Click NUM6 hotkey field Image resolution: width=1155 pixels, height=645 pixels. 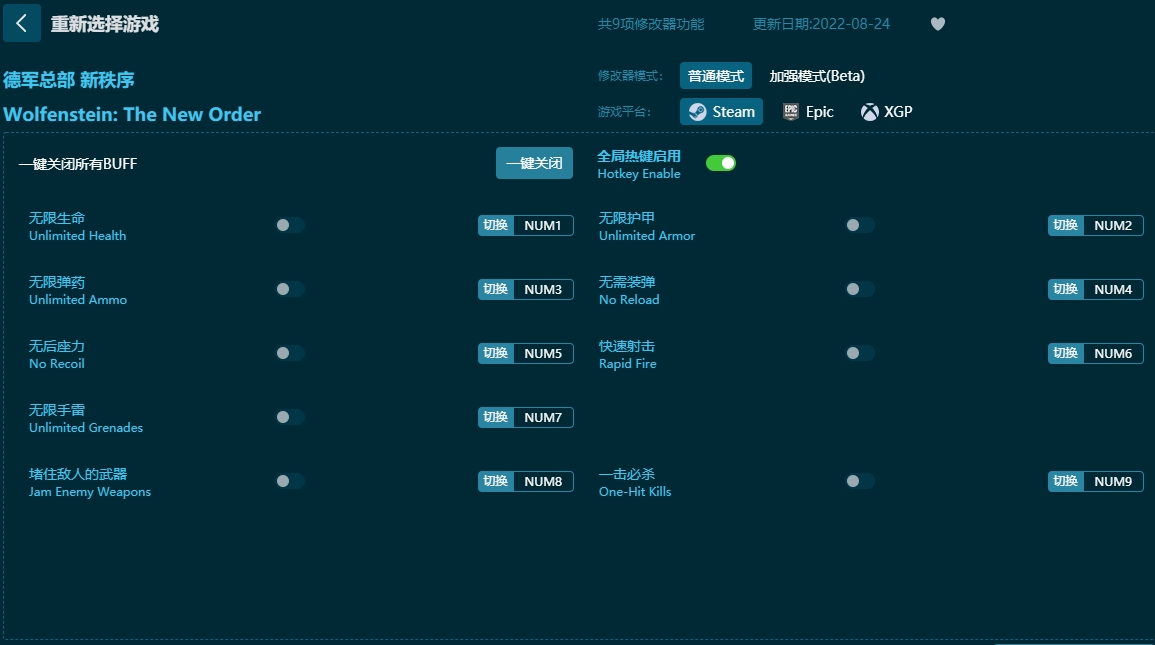[1114, 353]
